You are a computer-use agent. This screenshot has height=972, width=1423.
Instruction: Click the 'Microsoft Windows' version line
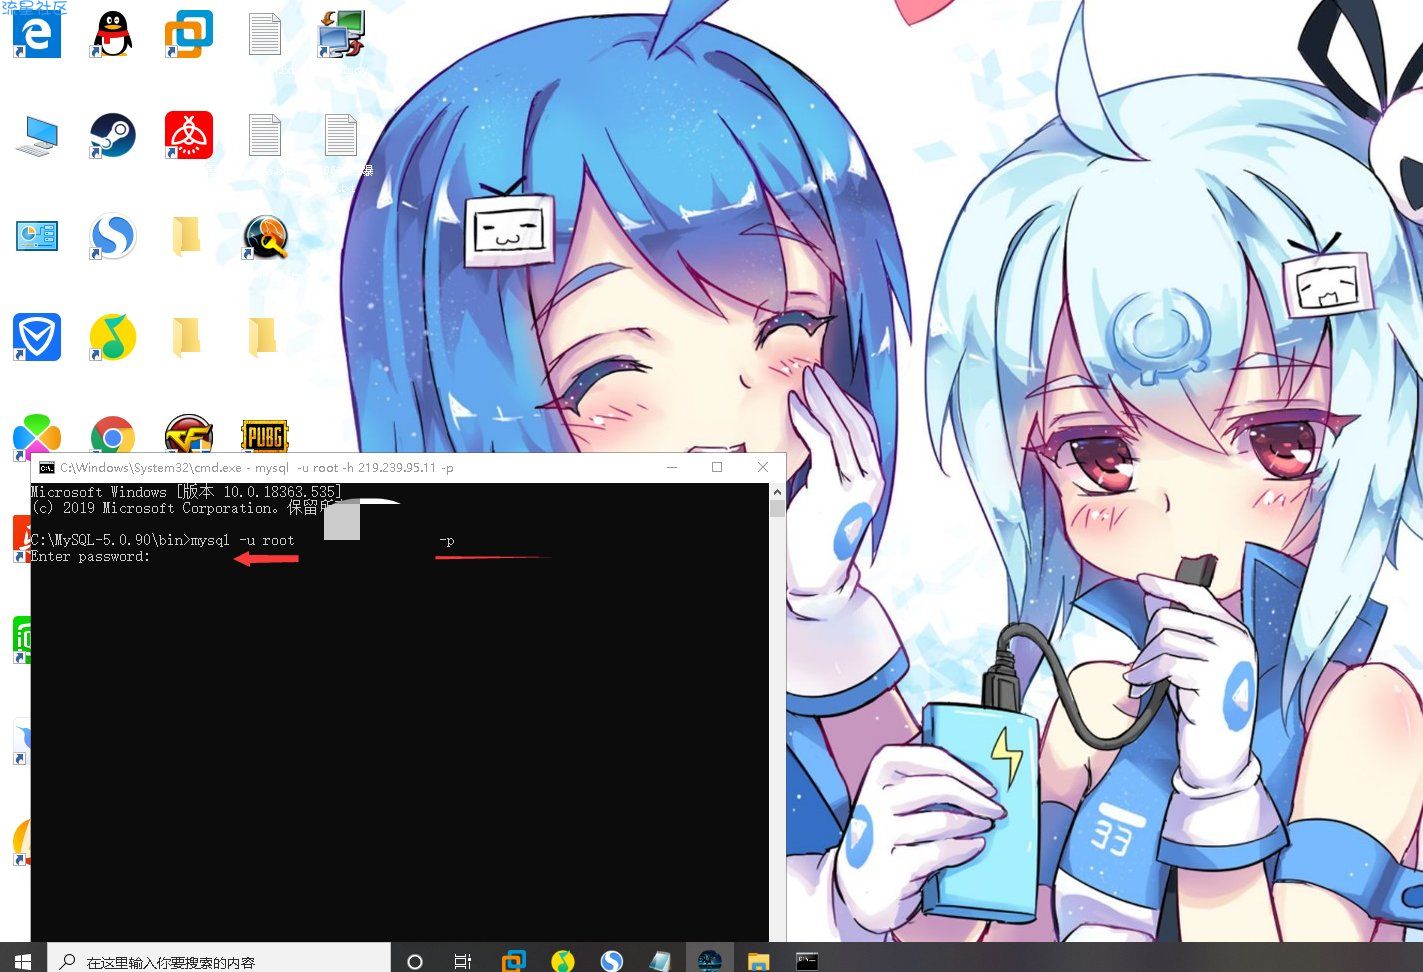coord(186,492)
